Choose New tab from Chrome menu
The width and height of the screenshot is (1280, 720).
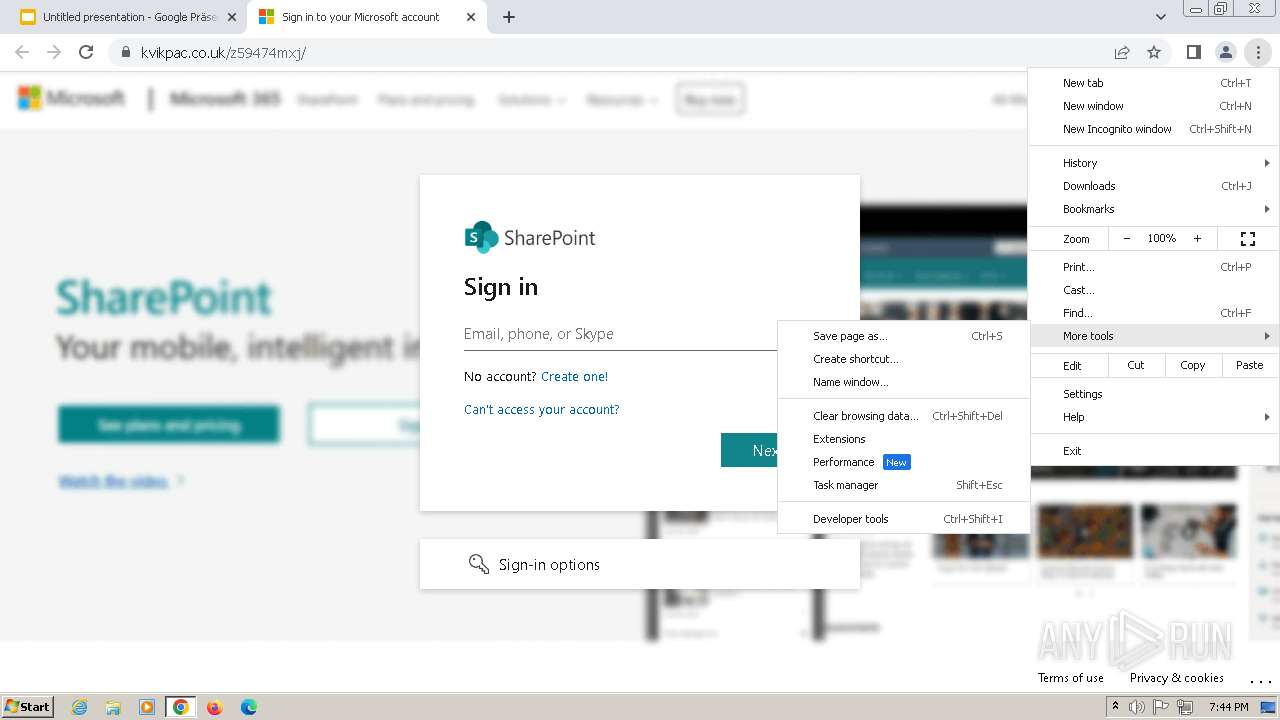[x=1154, y=83]
